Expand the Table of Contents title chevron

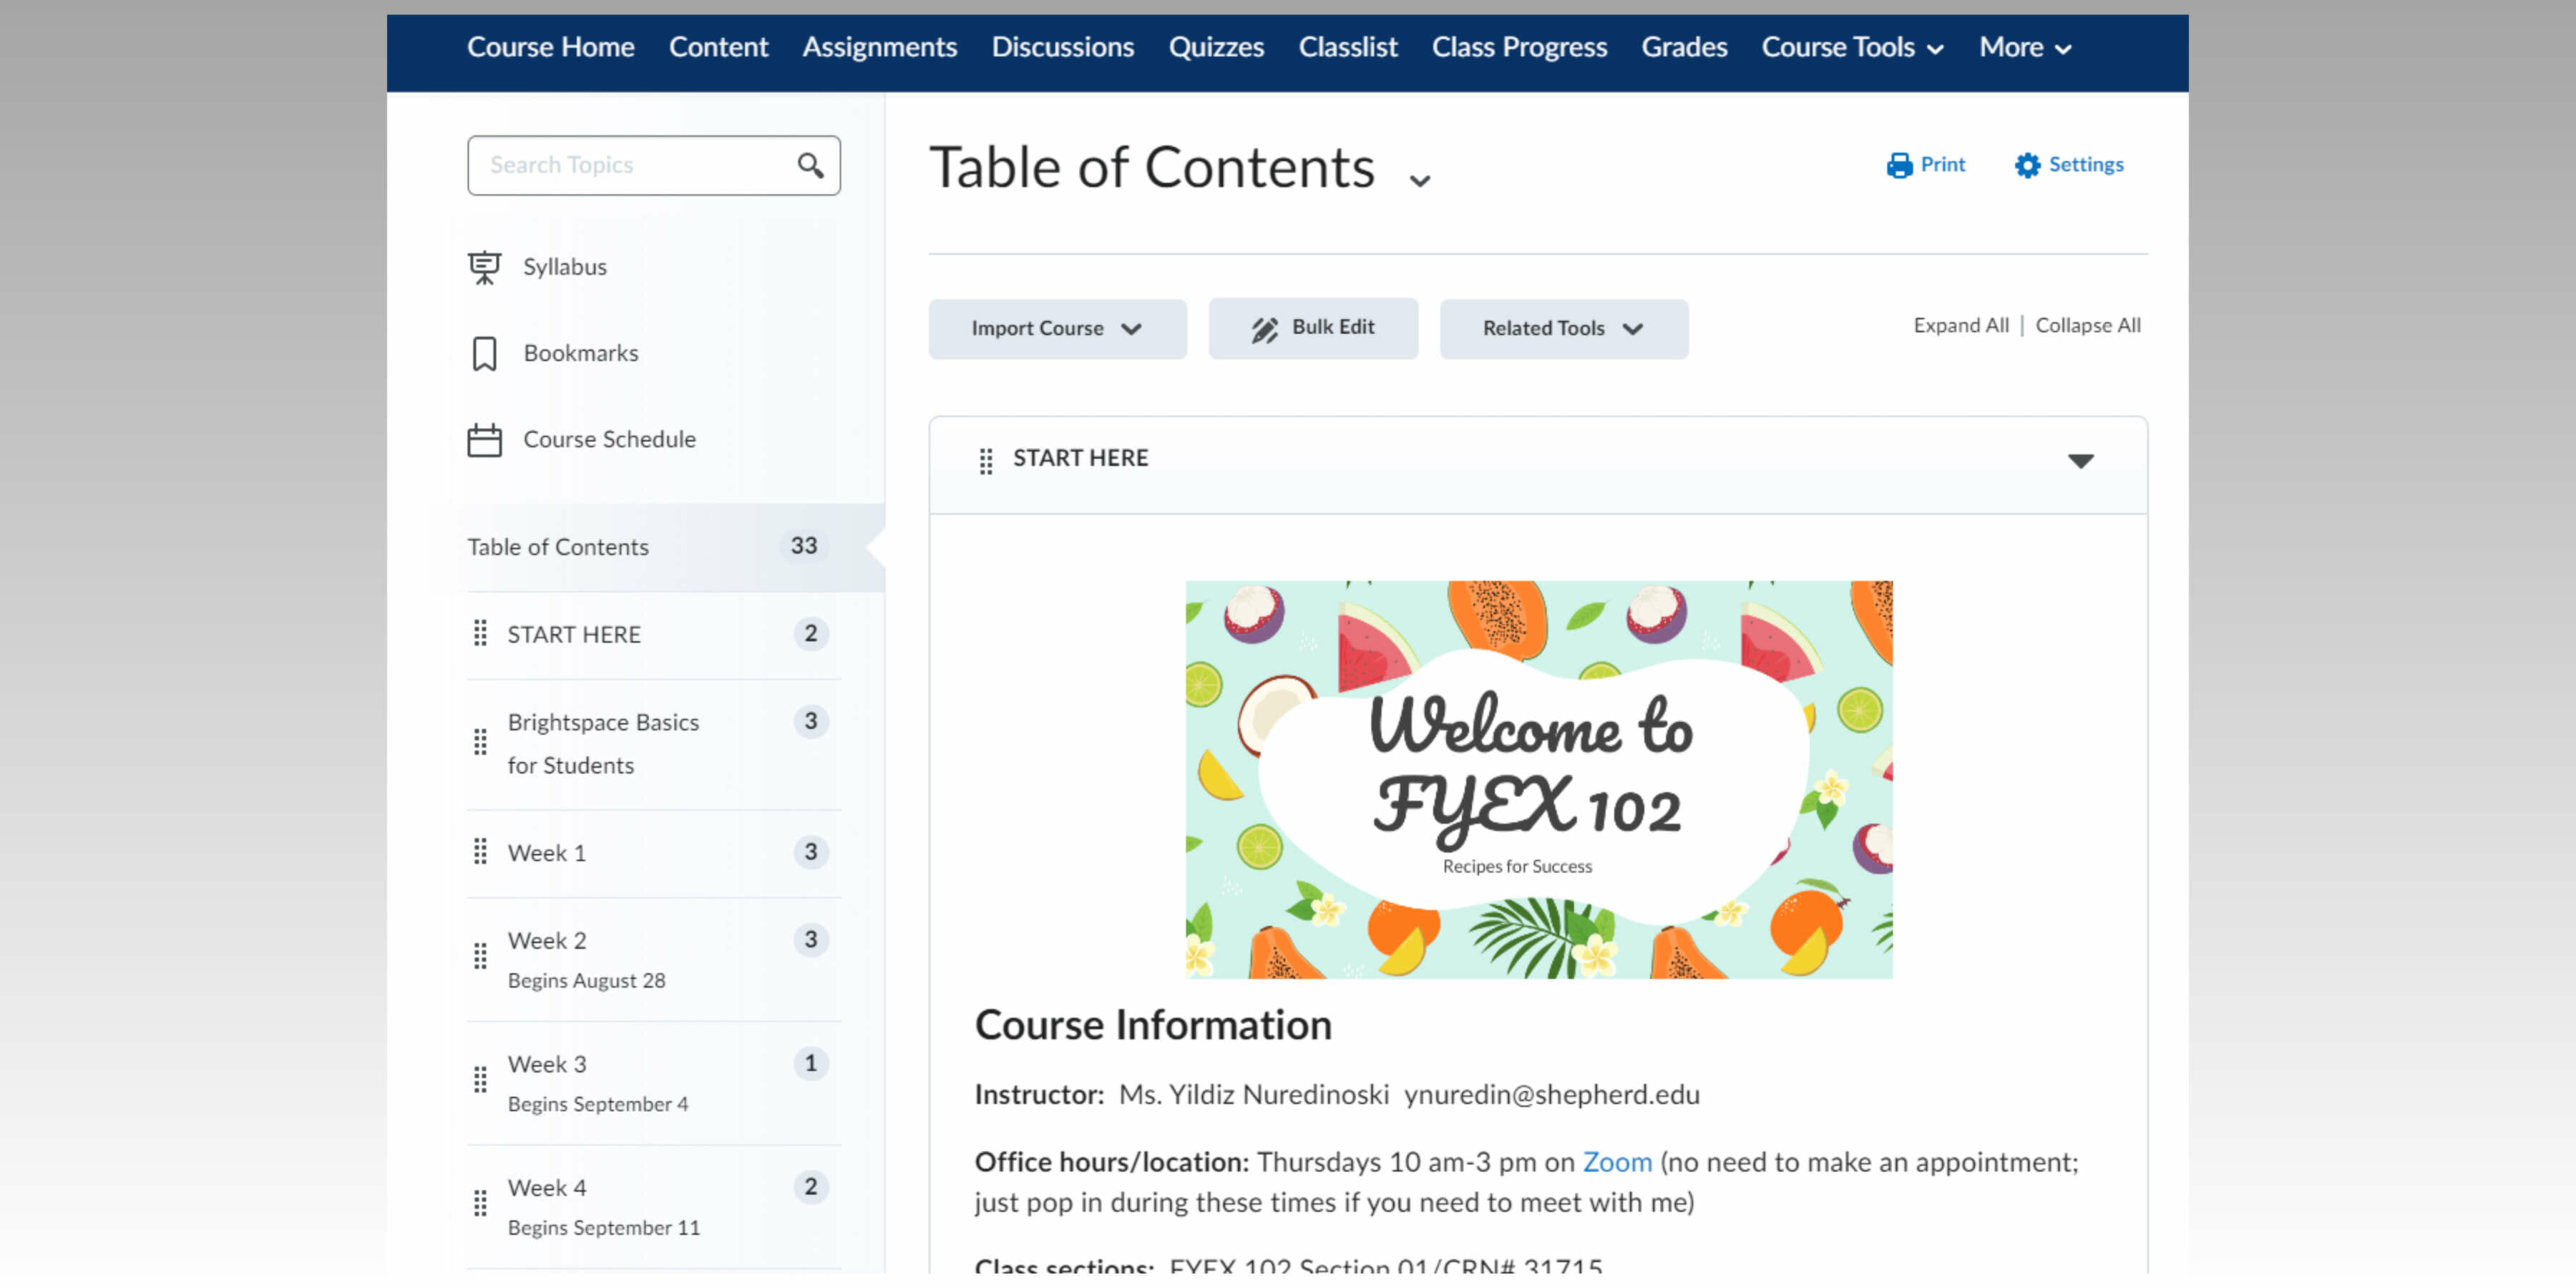point(1419,181)
